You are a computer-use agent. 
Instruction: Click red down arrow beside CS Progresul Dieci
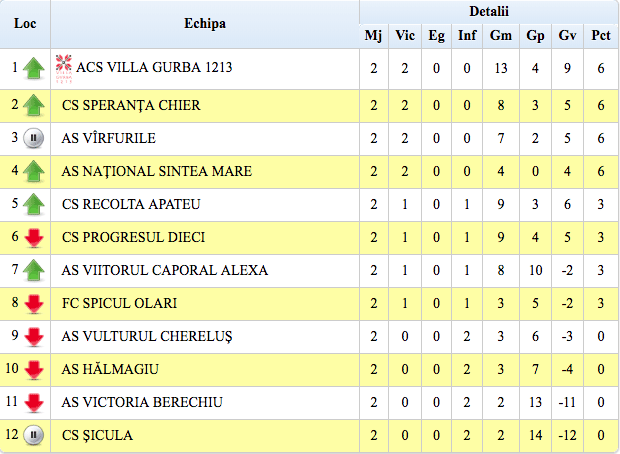point(33,238)
